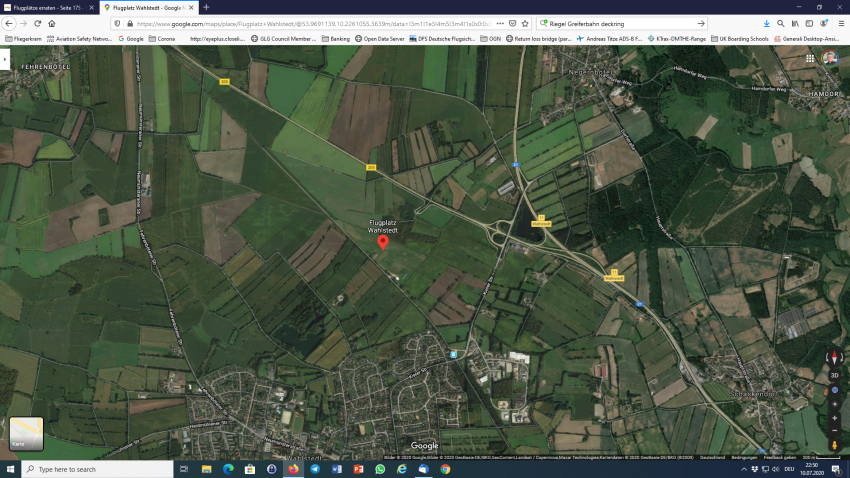Open the Google bookmark
The width and height of the screenshot is (850, 478).
[131, 38]
